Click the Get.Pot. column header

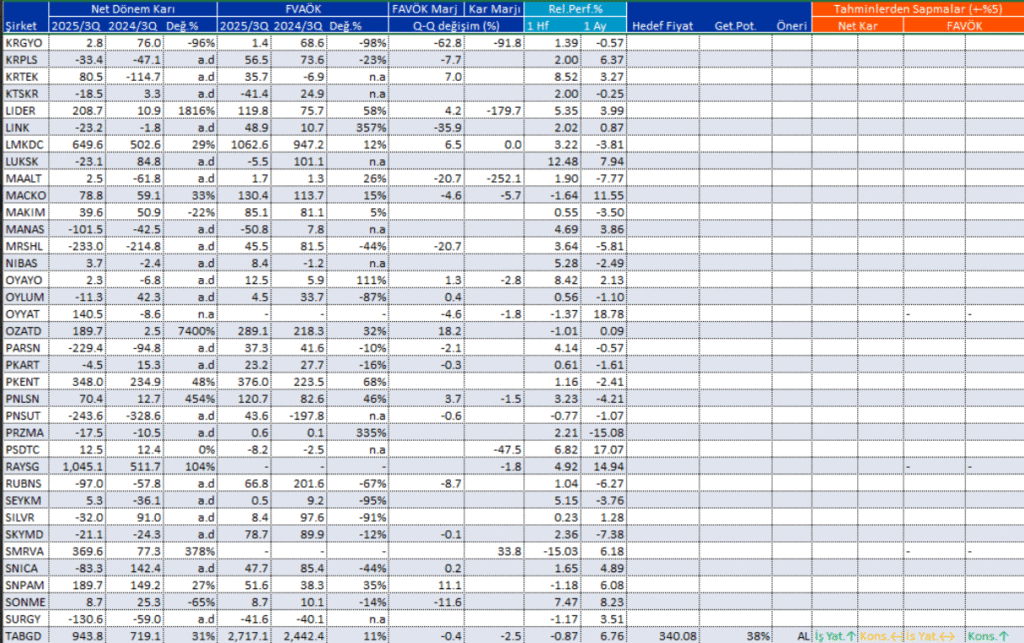tap(735, 26)
